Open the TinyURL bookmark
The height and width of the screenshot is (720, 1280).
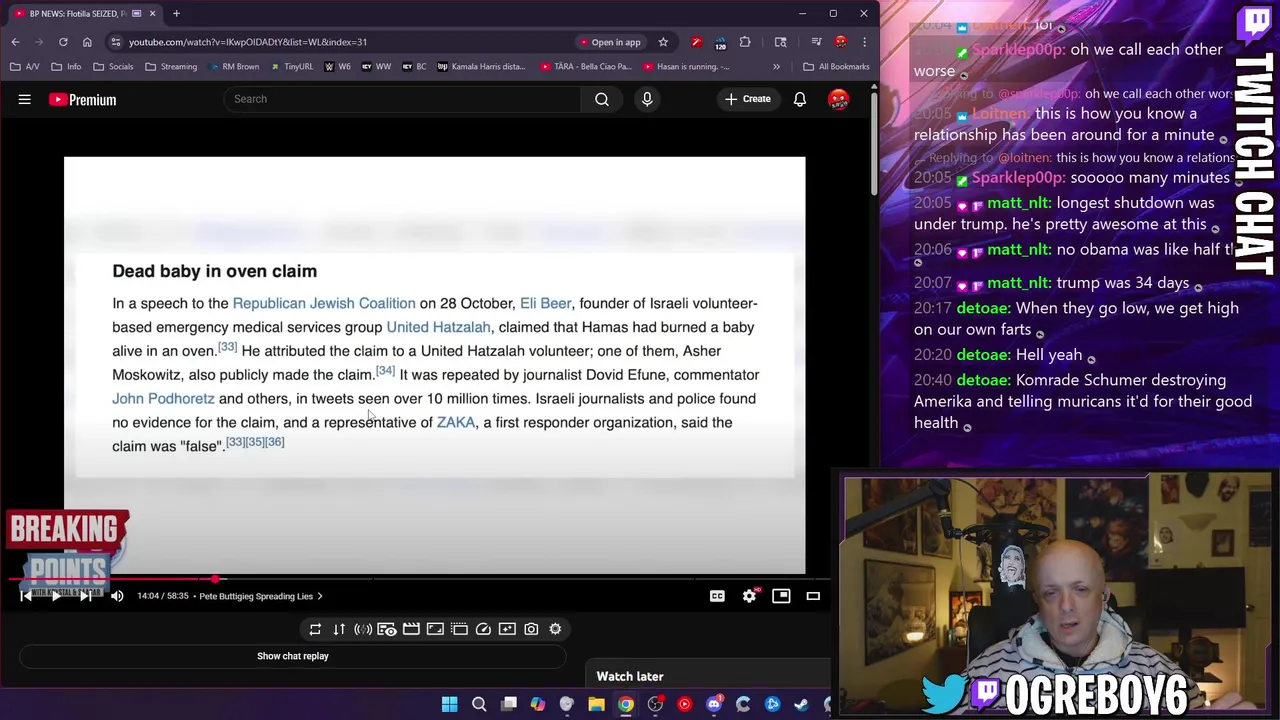(292, 67)
